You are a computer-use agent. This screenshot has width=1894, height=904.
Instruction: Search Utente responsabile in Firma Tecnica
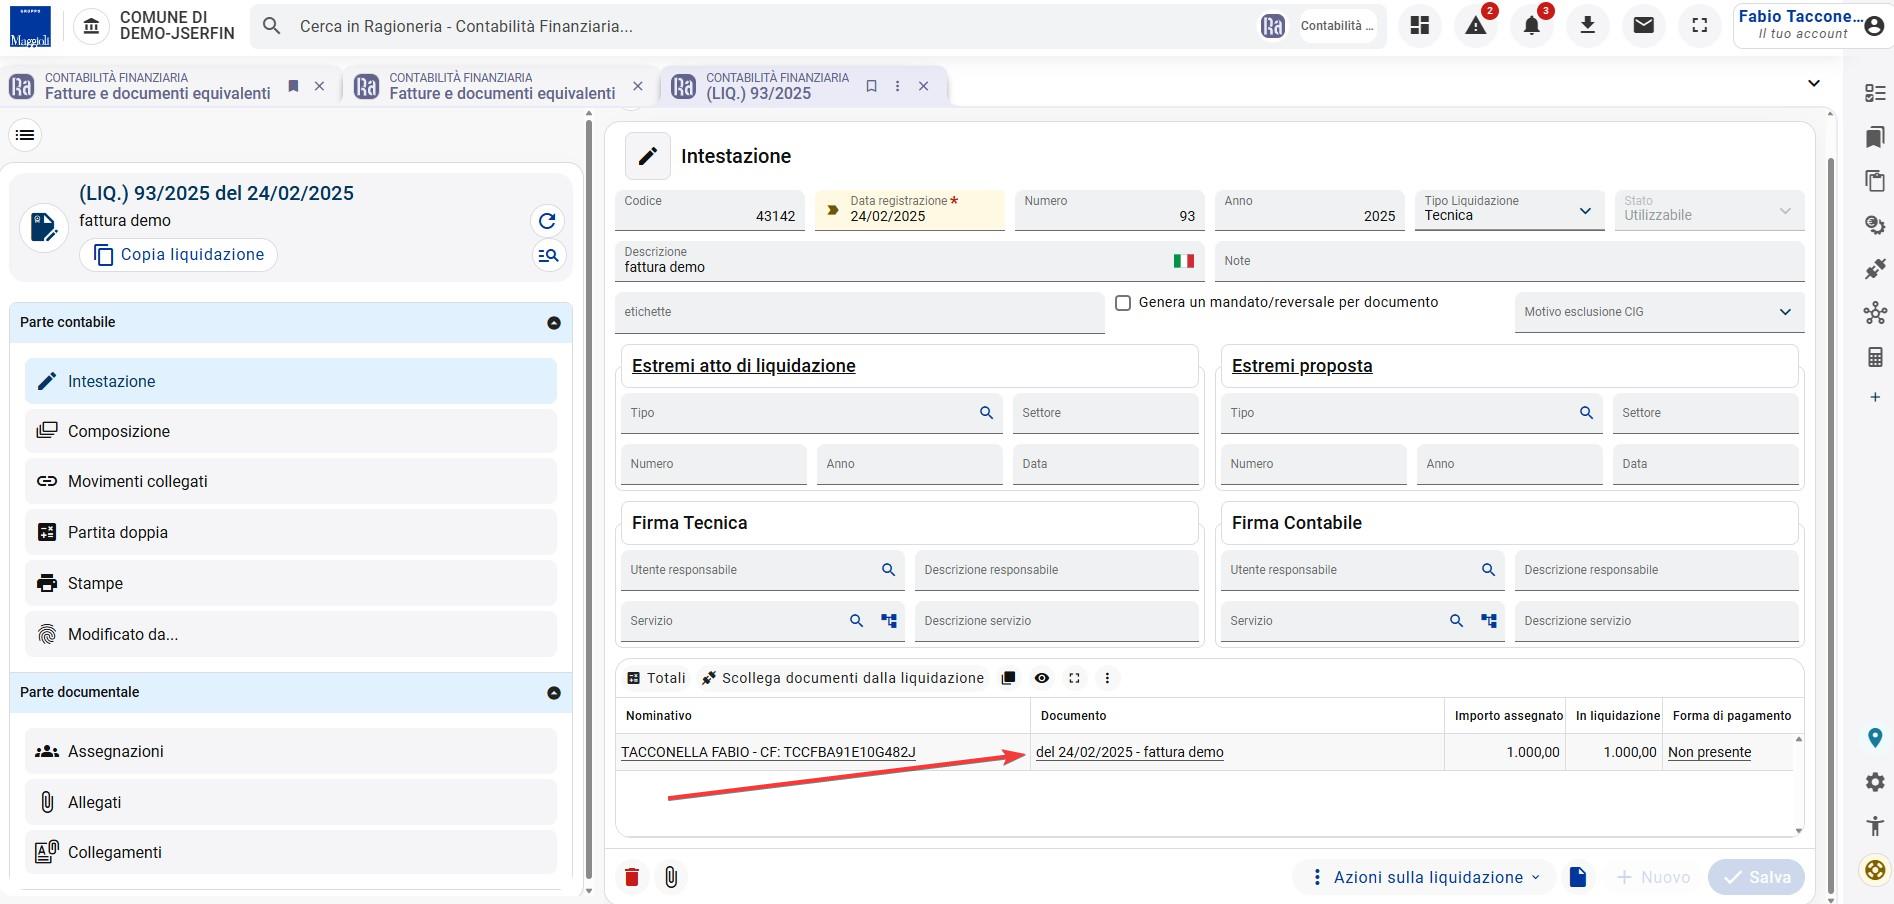(888, 570)
